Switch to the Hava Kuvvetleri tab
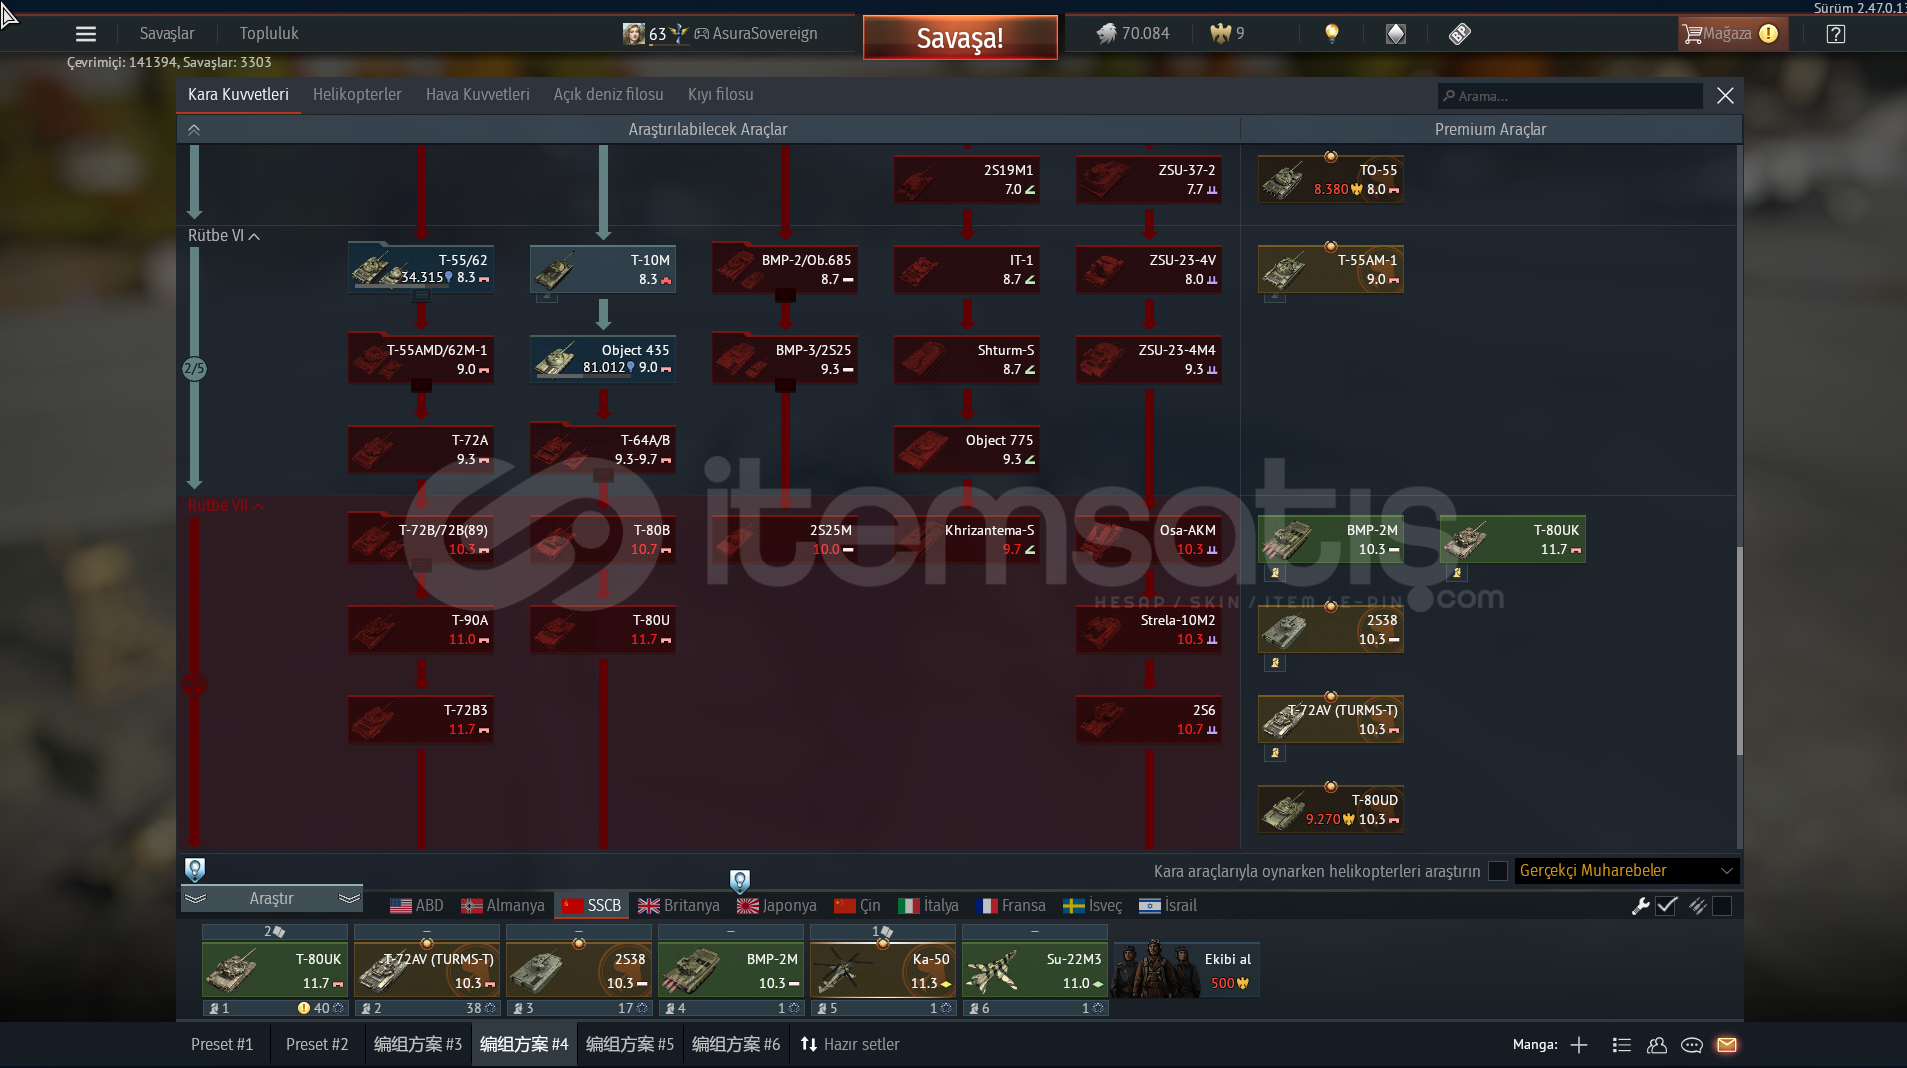Screen dimensions: 1907x1068 (478, 95)
